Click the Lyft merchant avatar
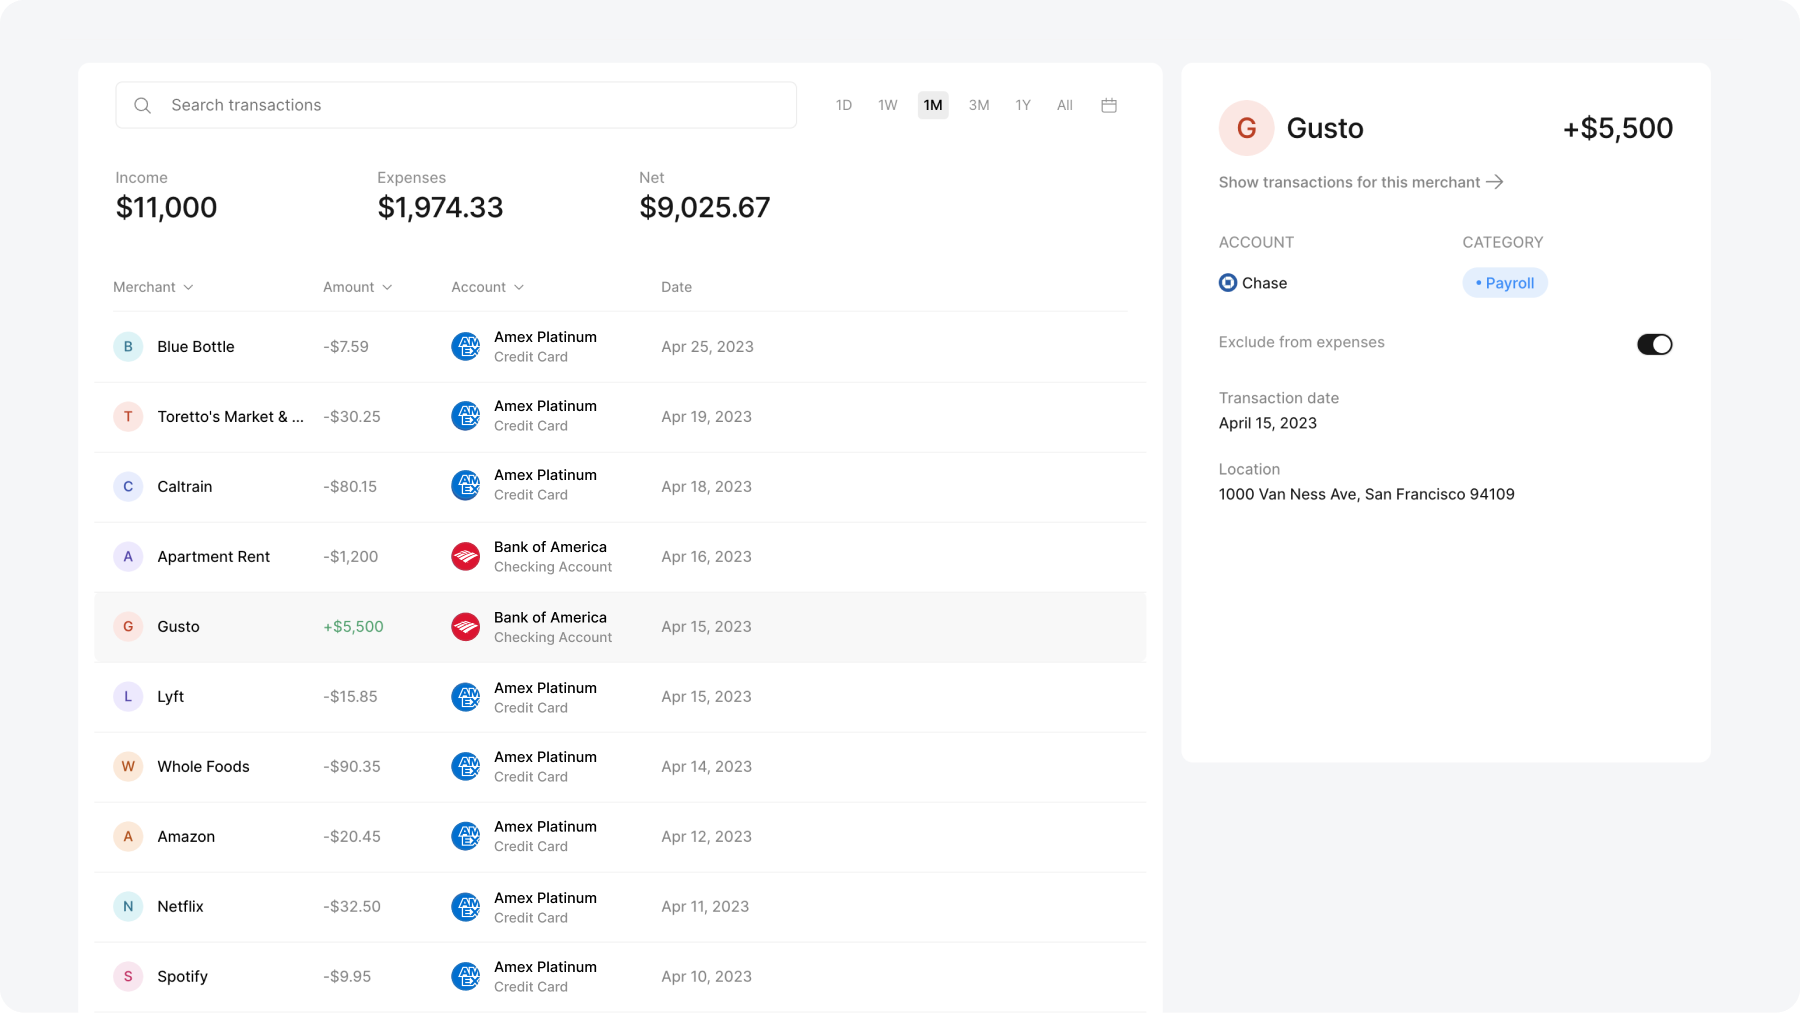Screen dimensions: 1800x1013 (128, 697)
